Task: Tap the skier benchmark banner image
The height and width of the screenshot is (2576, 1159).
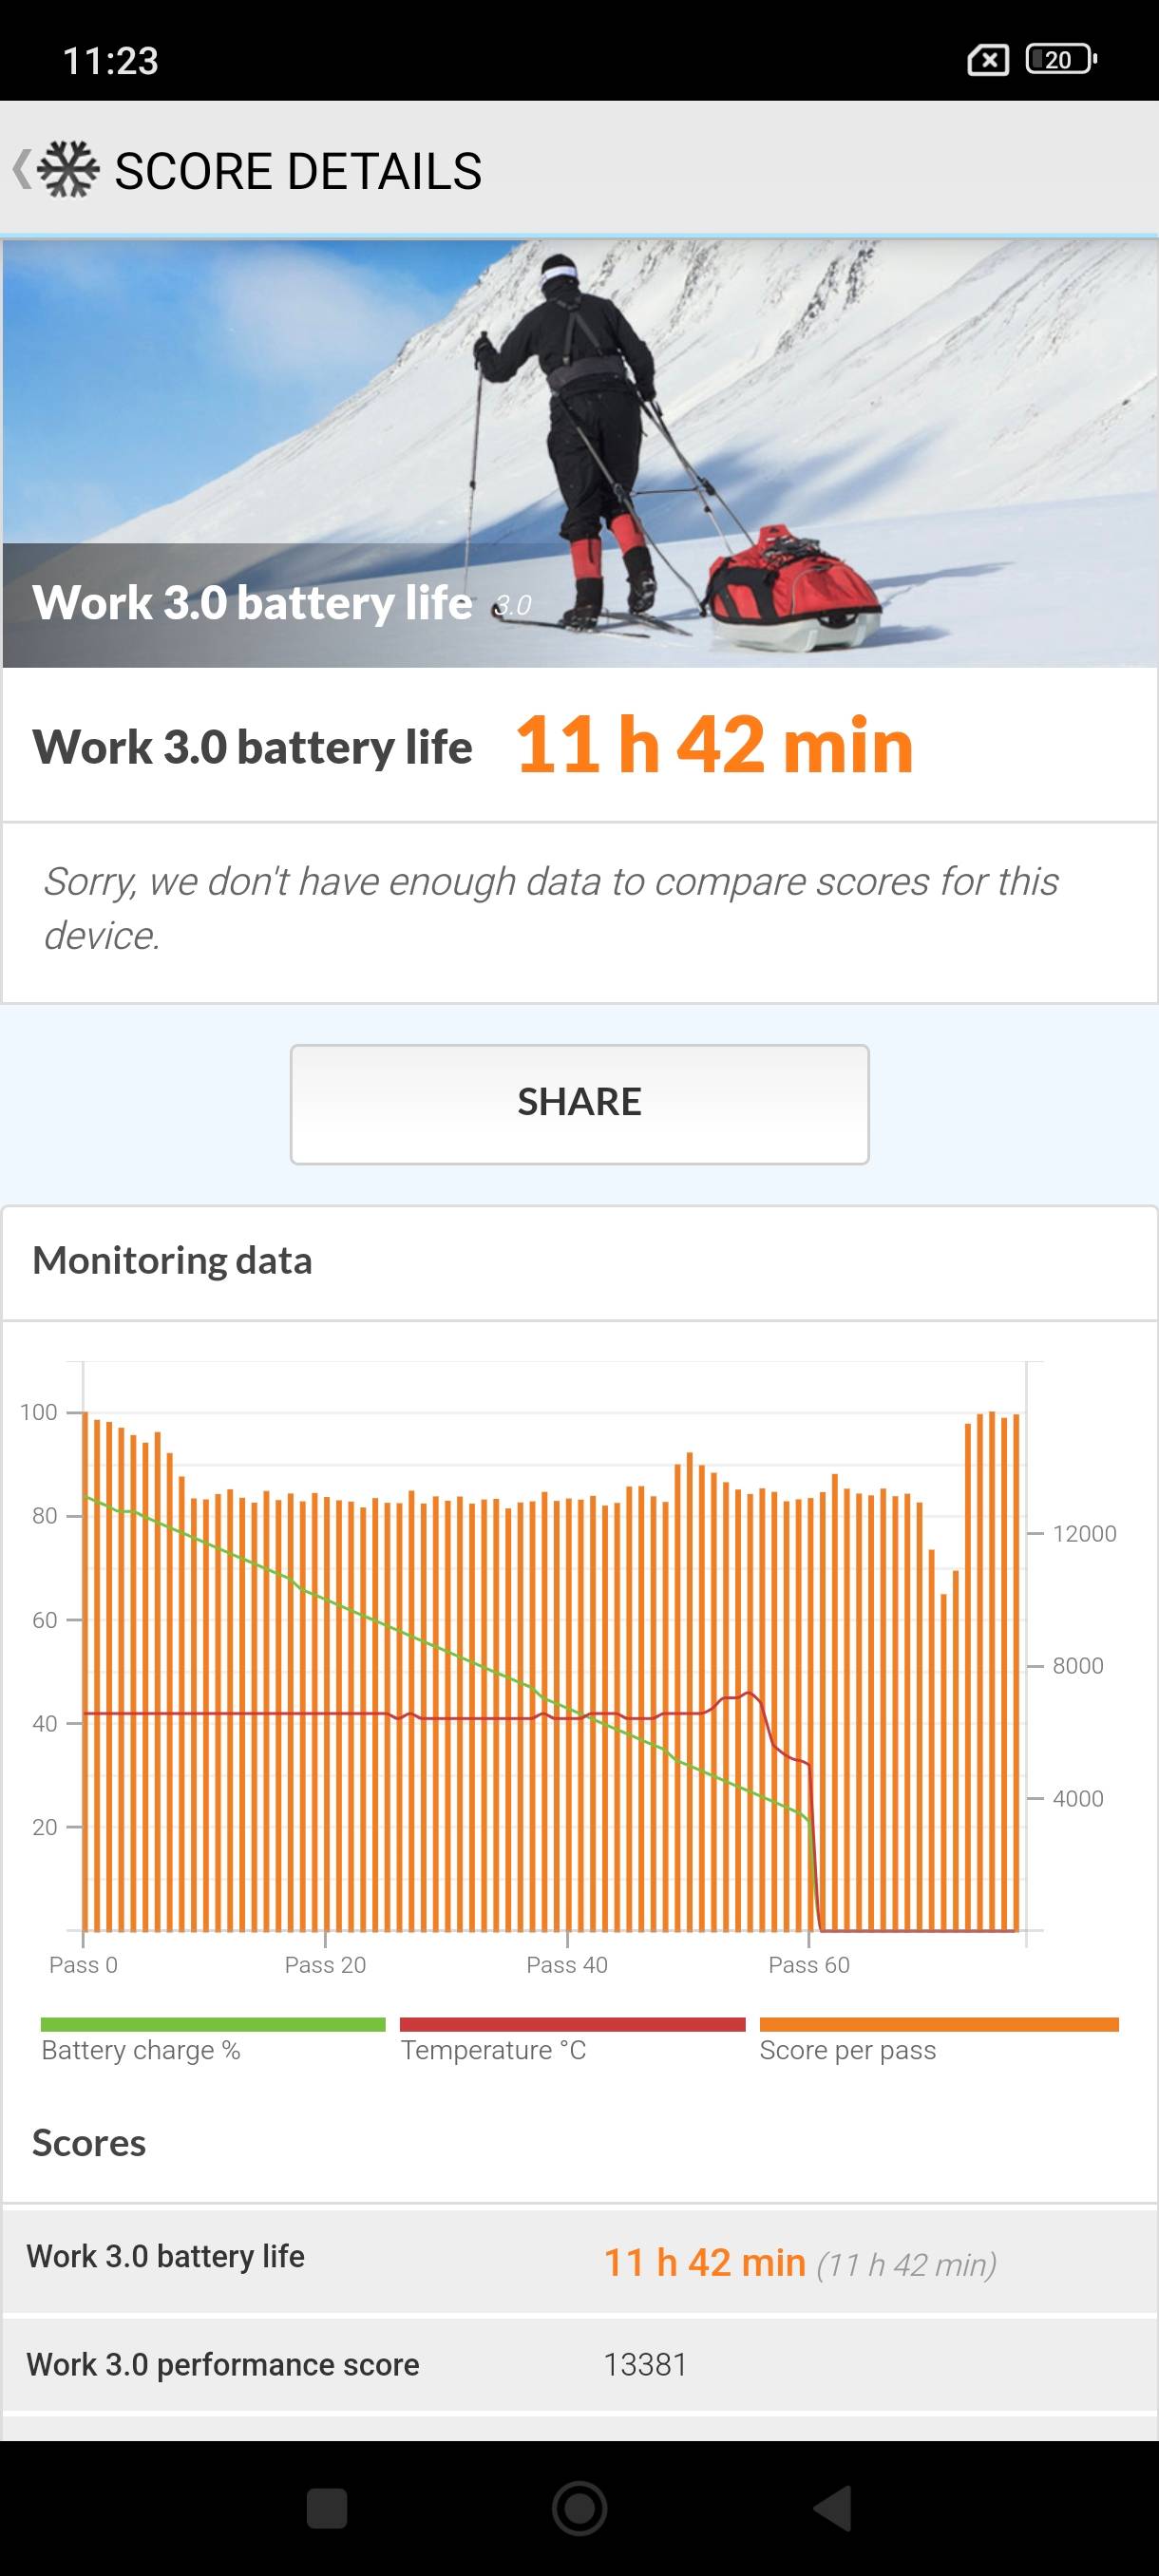Action: [579, 452]
